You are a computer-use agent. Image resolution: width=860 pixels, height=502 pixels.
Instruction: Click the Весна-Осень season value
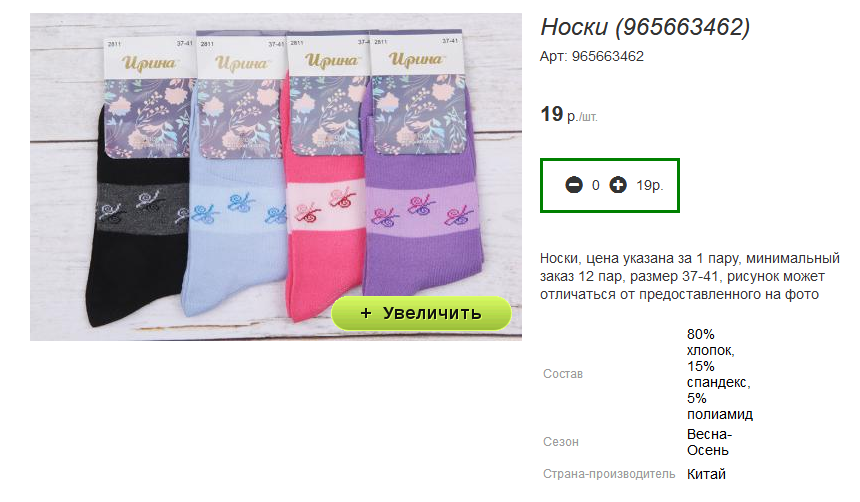tap(709, 442)
